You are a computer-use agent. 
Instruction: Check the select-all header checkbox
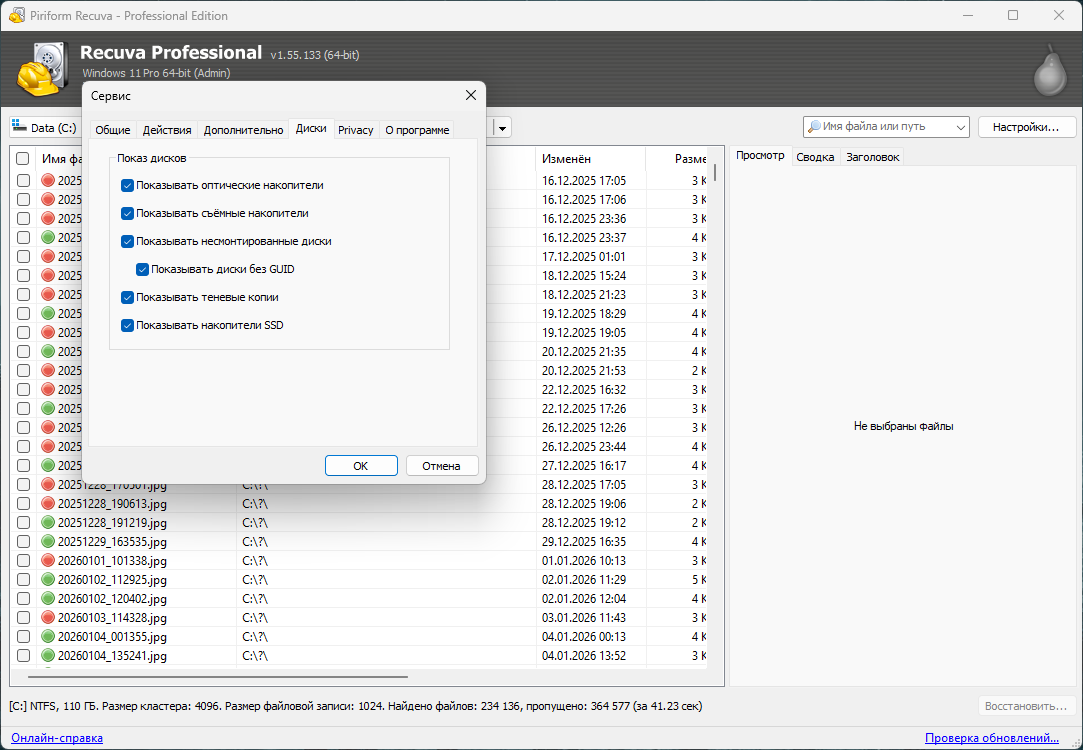23,159
